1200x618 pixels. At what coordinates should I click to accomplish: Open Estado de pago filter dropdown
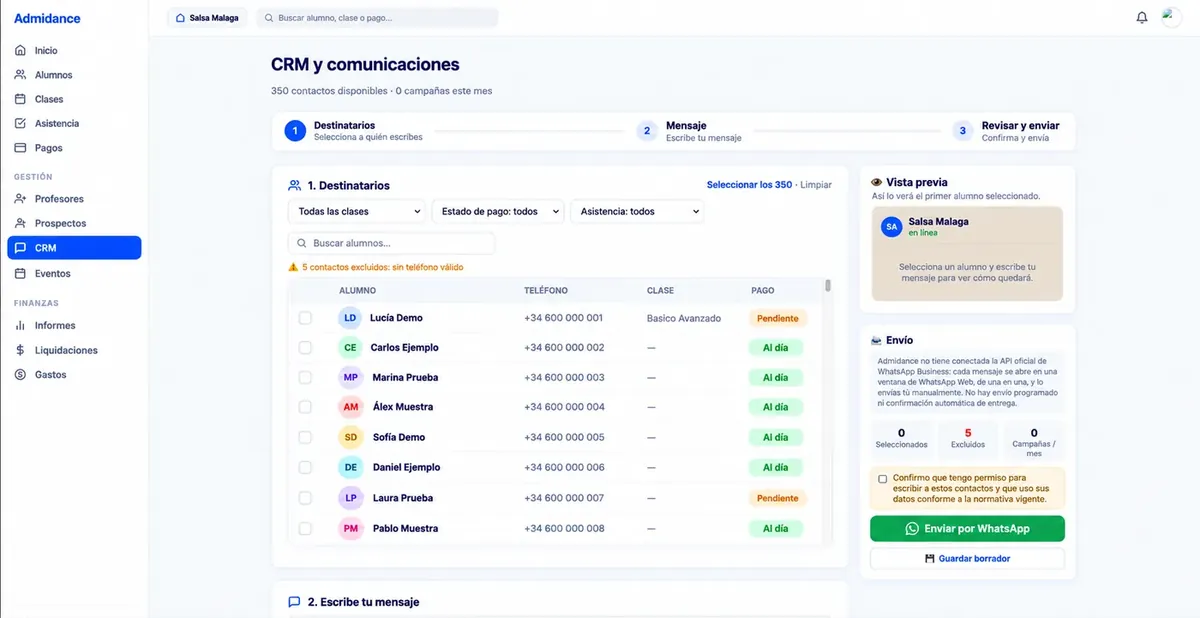[x=497, y=212]
